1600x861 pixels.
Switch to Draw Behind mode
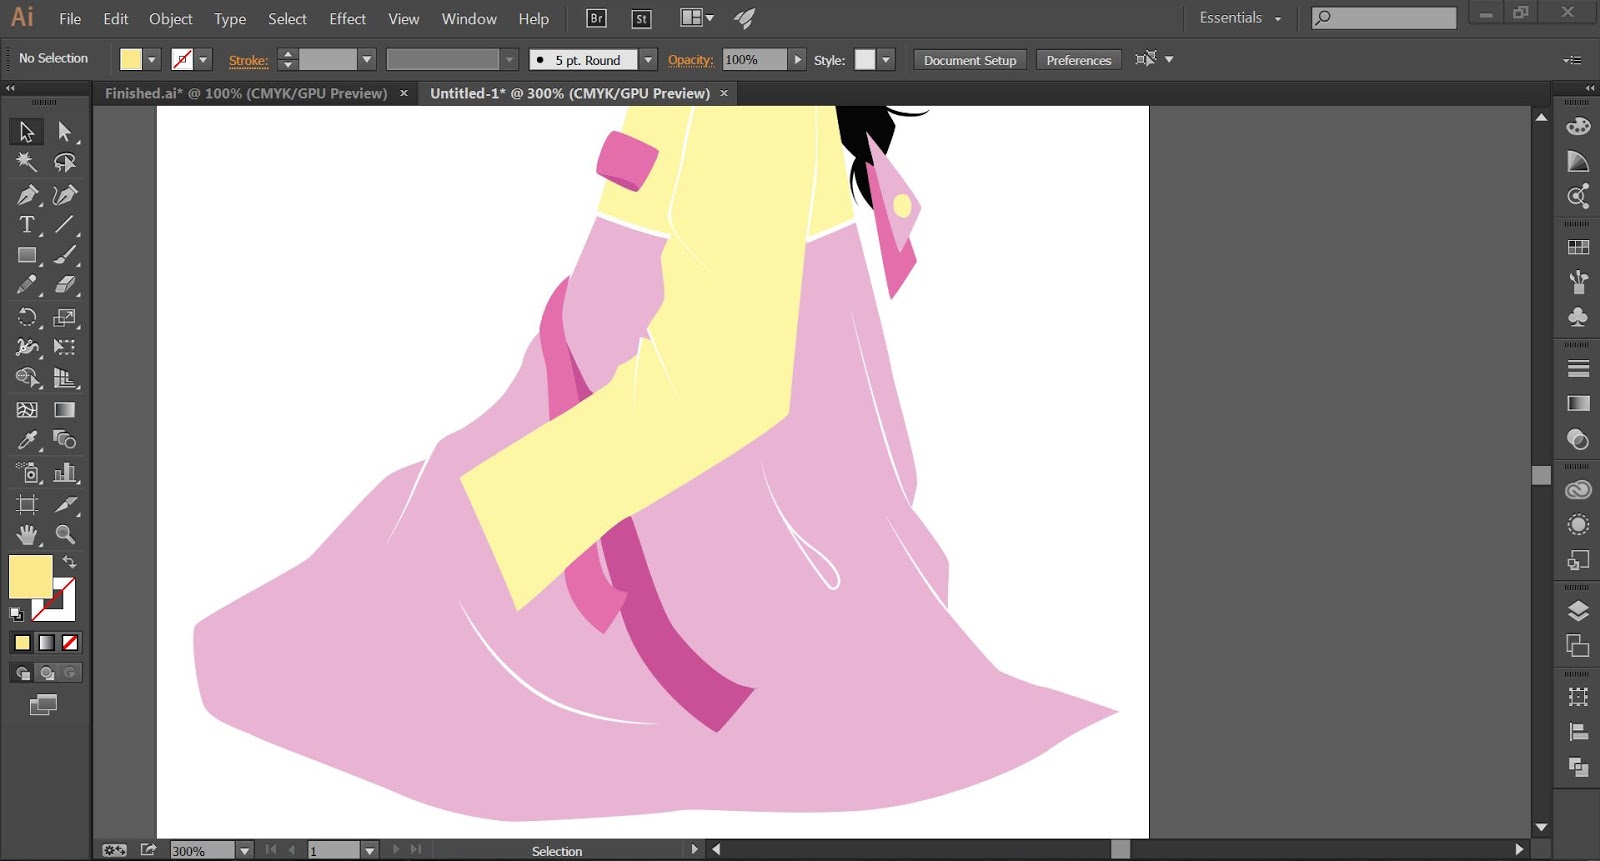tap(46, 673)
